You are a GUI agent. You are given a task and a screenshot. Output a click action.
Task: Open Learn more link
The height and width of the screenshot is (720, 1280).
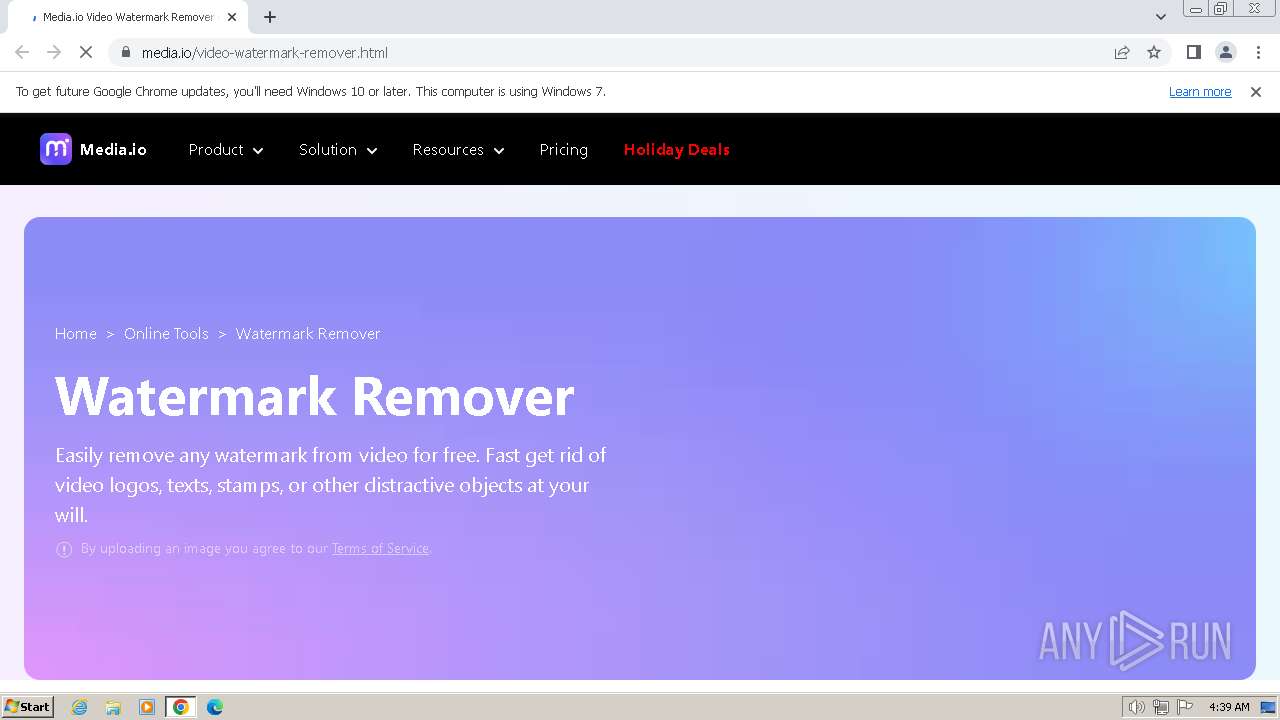coord(1200,91)
